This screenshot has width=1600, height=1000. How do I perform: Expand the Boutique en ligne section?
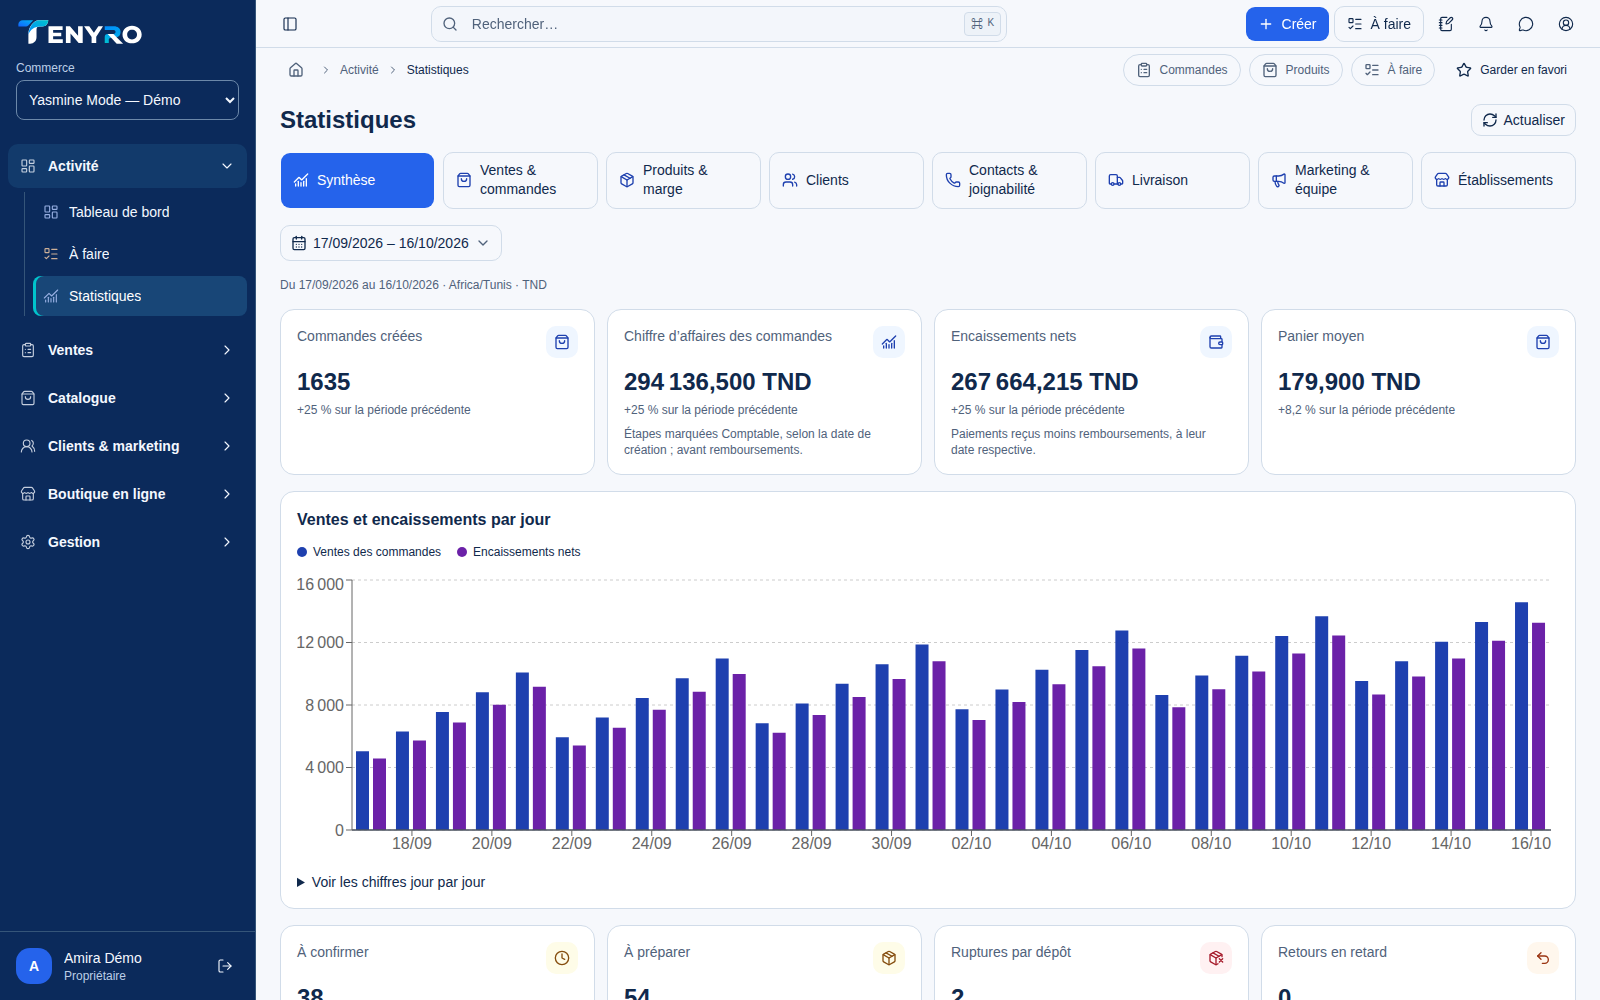[x=127, y=494]
